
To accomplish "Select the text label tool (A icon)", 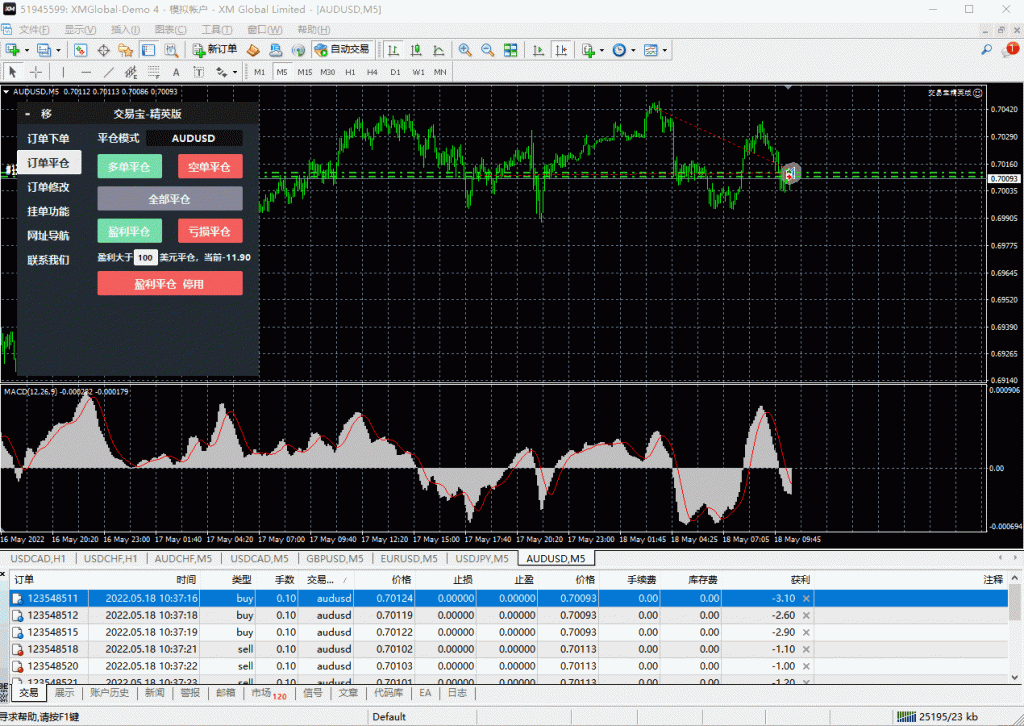I will [175, 71].
